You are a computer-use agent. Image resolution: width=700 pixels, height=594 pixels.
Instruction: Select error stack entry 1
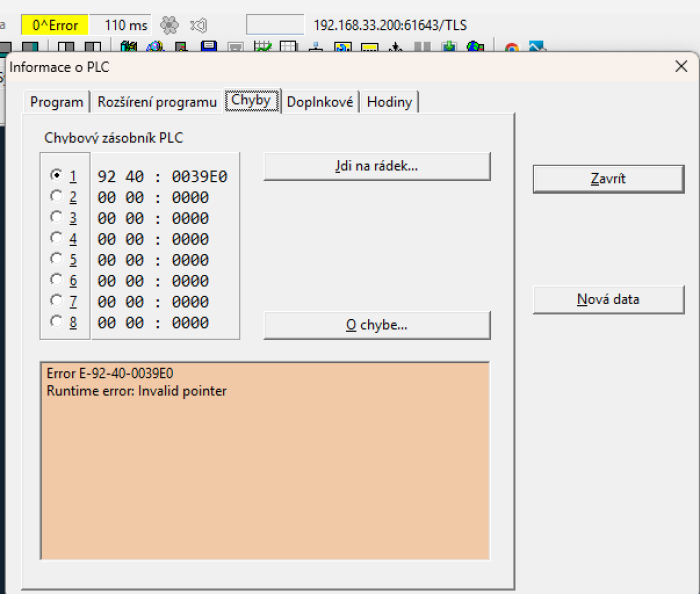[x=56, y=176]
